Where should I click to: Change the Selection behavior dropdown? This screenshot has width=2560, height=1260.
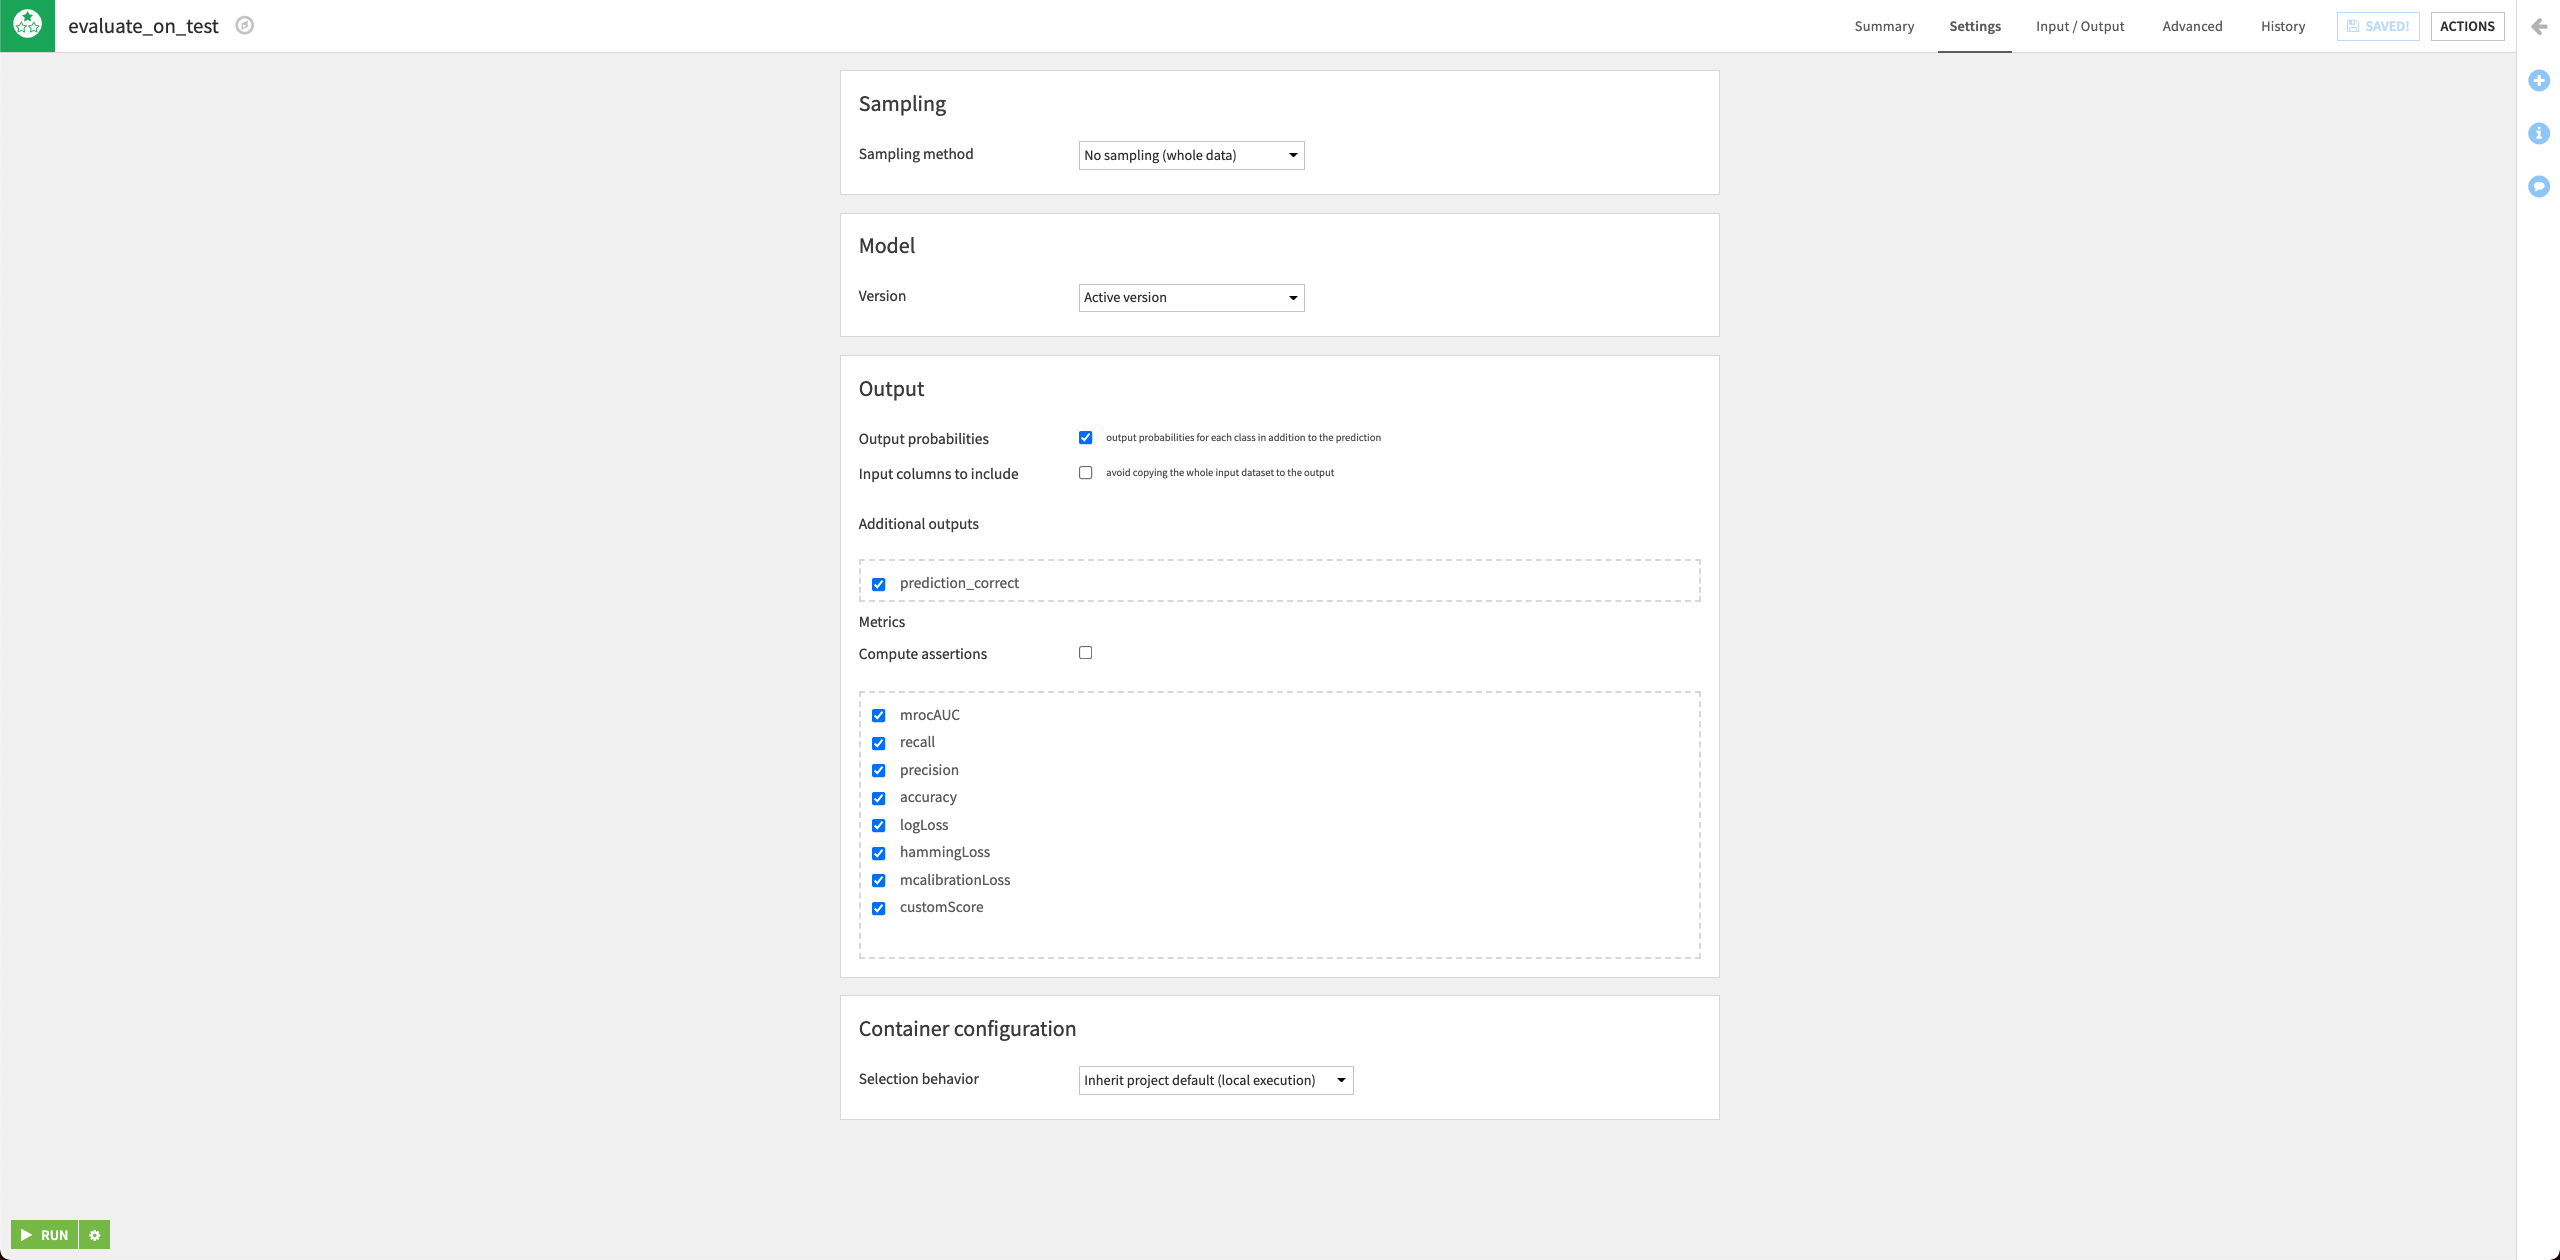[1214, 1080]
